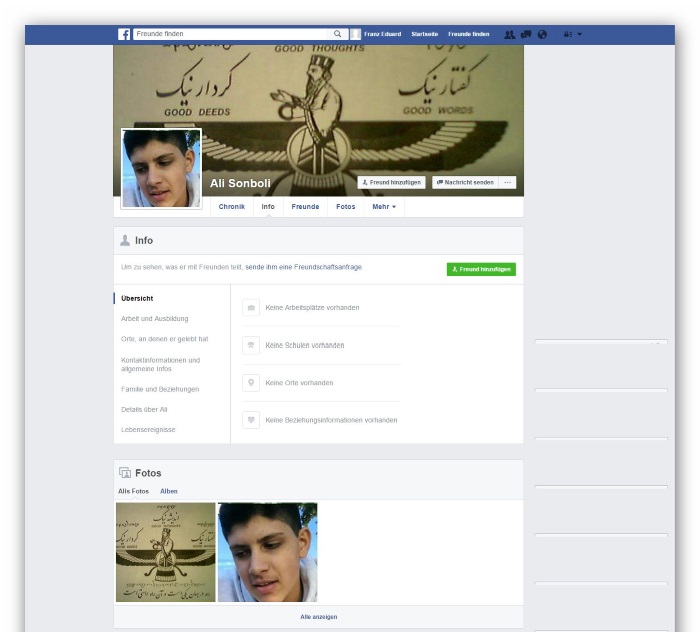Click the search magnifier icon
Screen dimensions: 700x632
click(338, 34)
